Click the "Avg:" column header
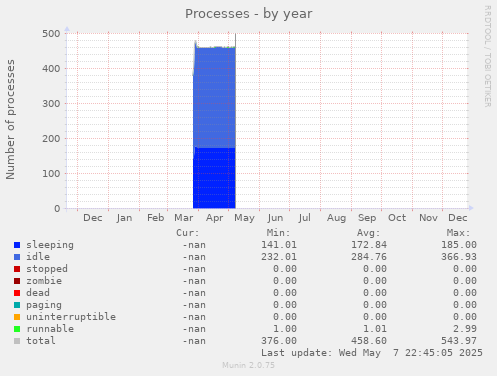Screen dimensions: 497x376 [368, 233]
